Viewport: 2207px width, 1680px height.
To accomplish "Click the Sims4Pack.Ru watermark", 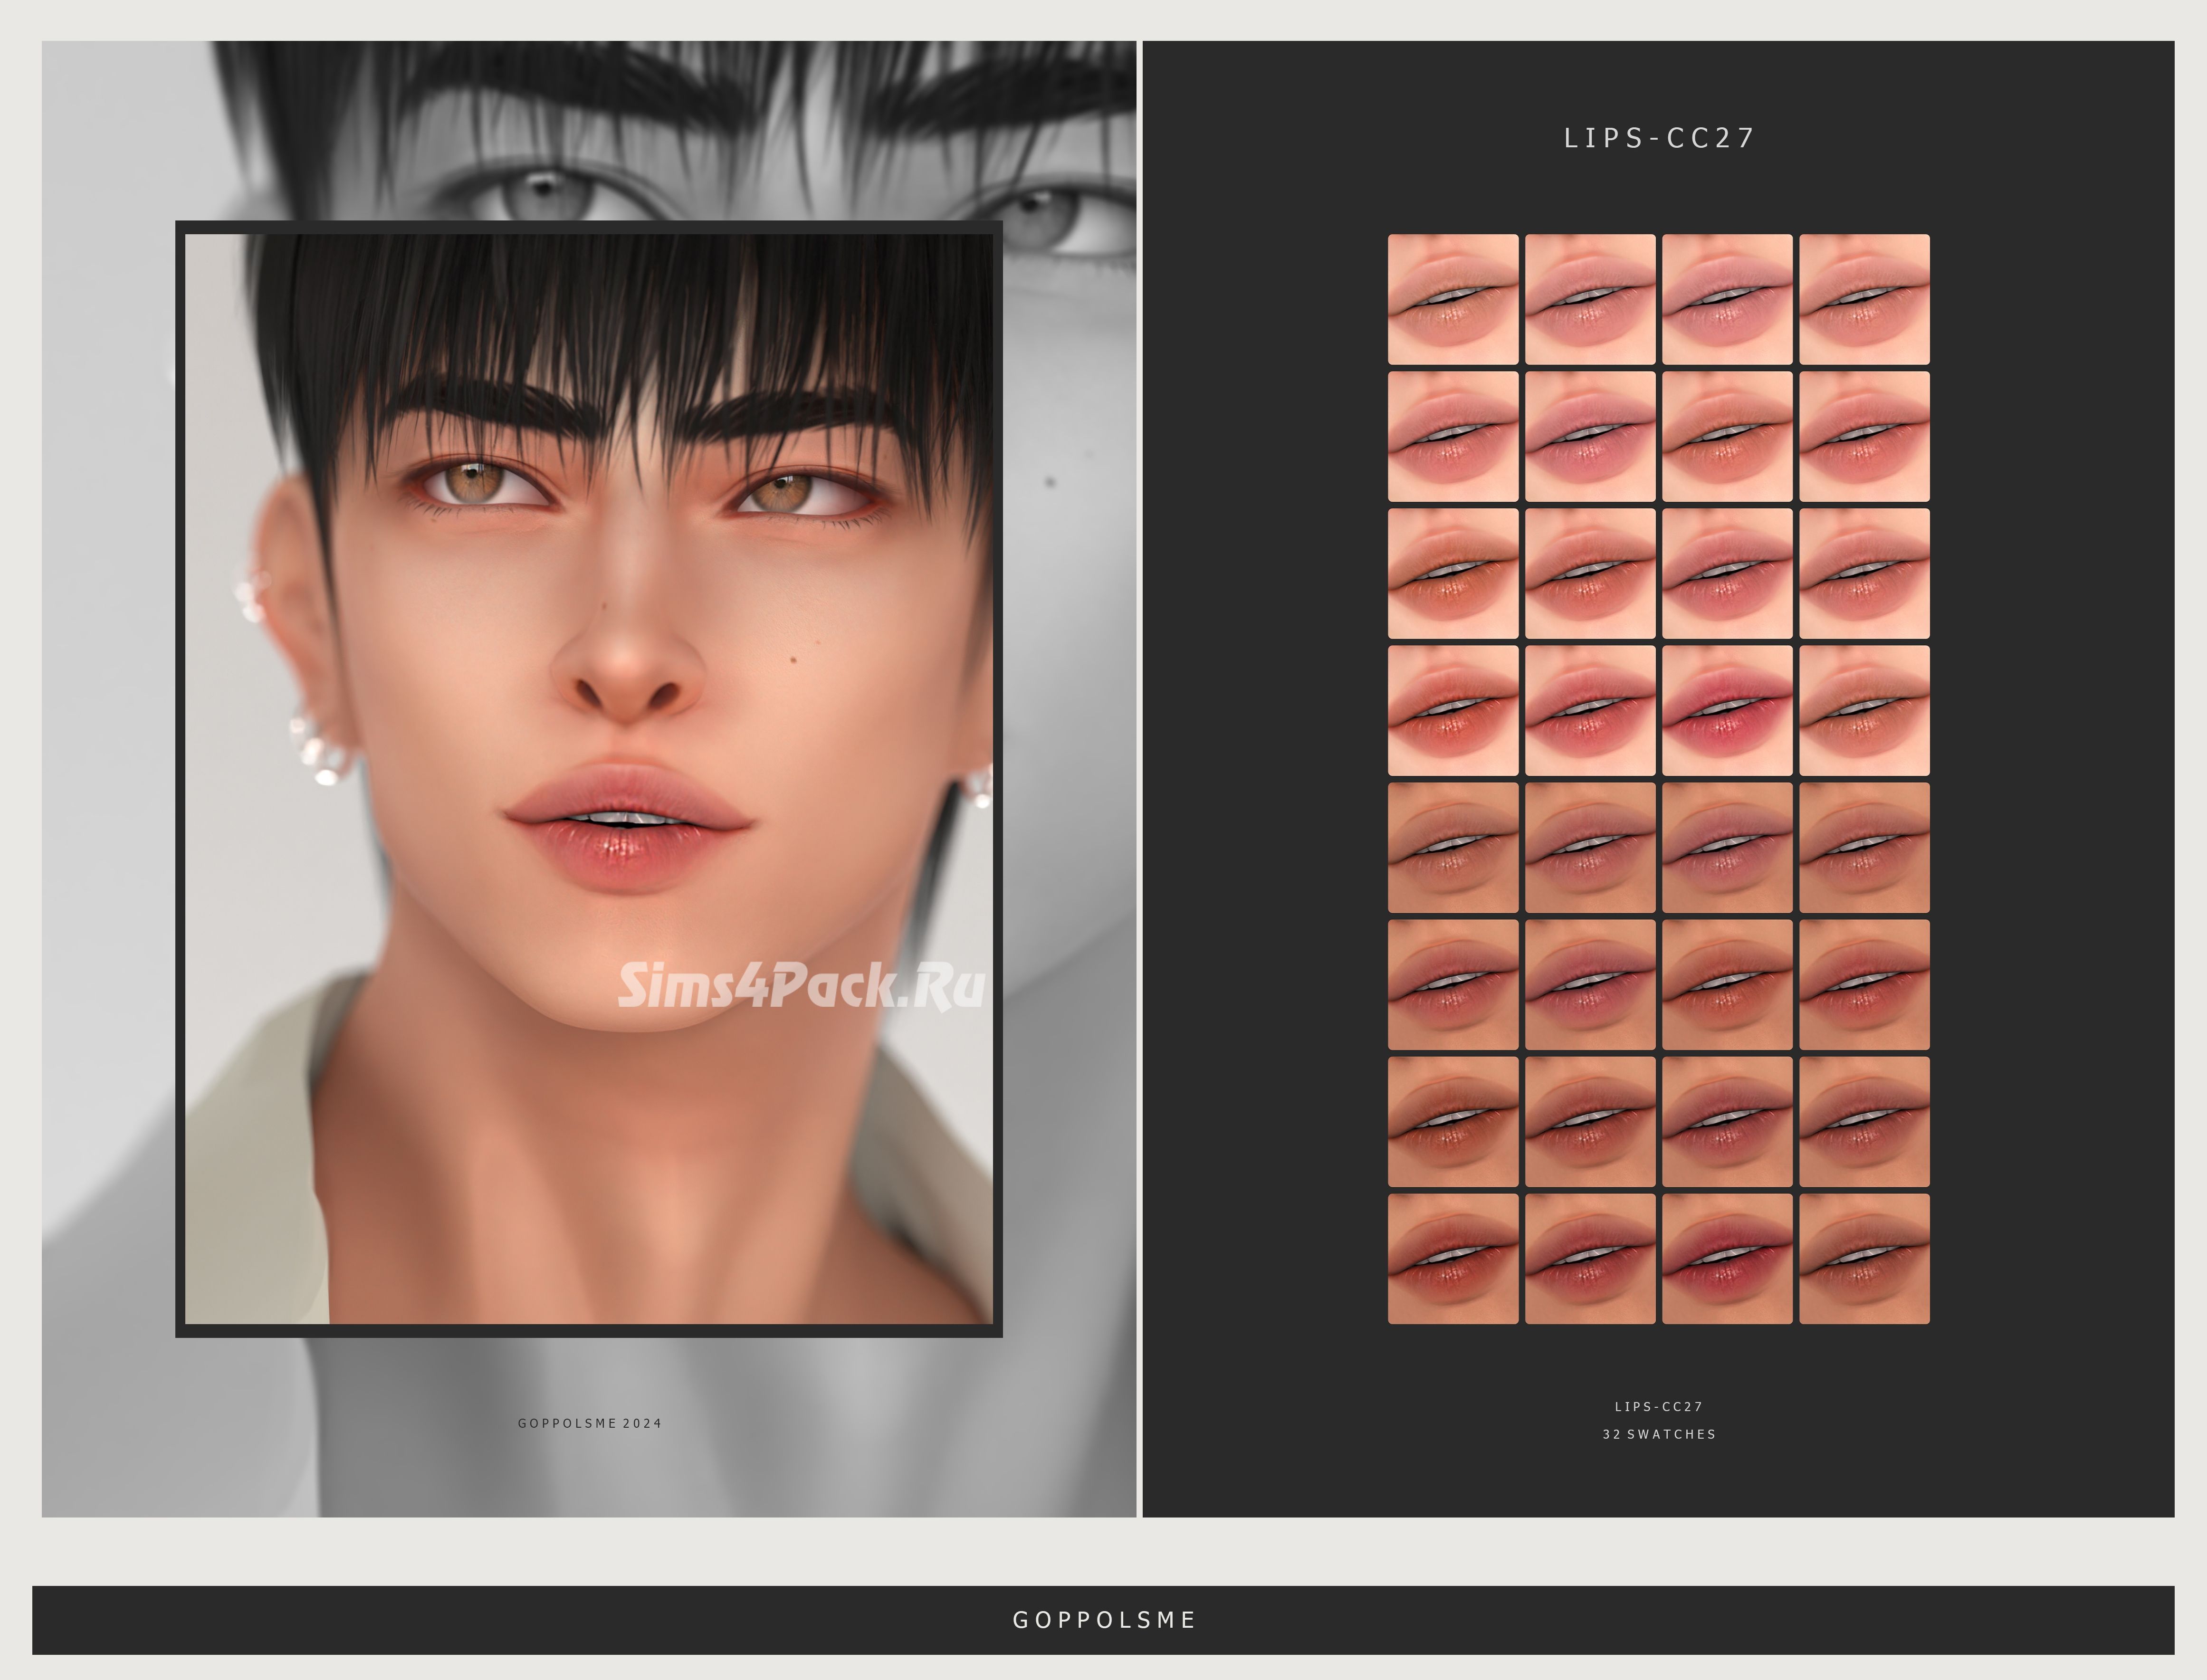I will (x=801, y=986).
